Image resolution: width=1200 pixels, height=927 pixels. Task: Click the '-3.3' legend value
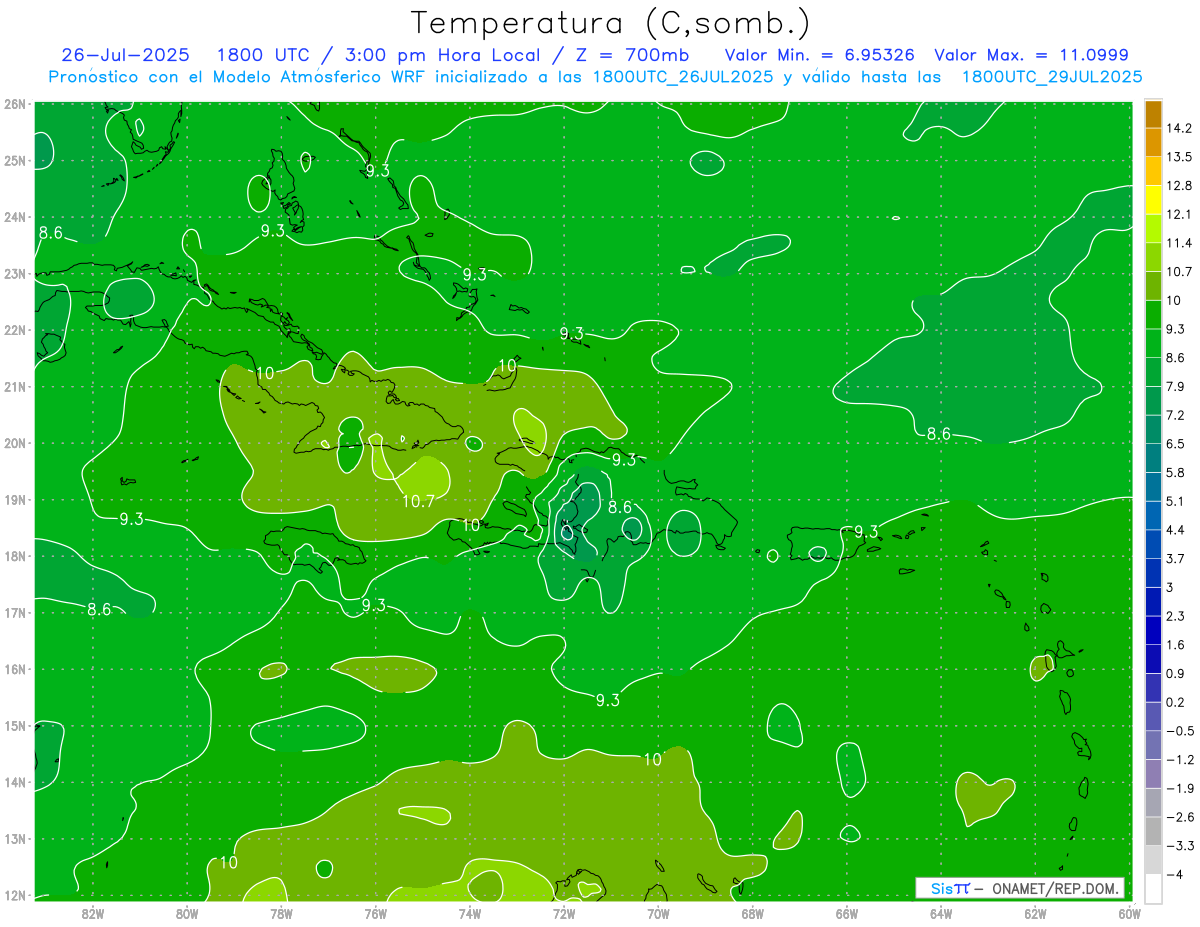point(1180,846)
